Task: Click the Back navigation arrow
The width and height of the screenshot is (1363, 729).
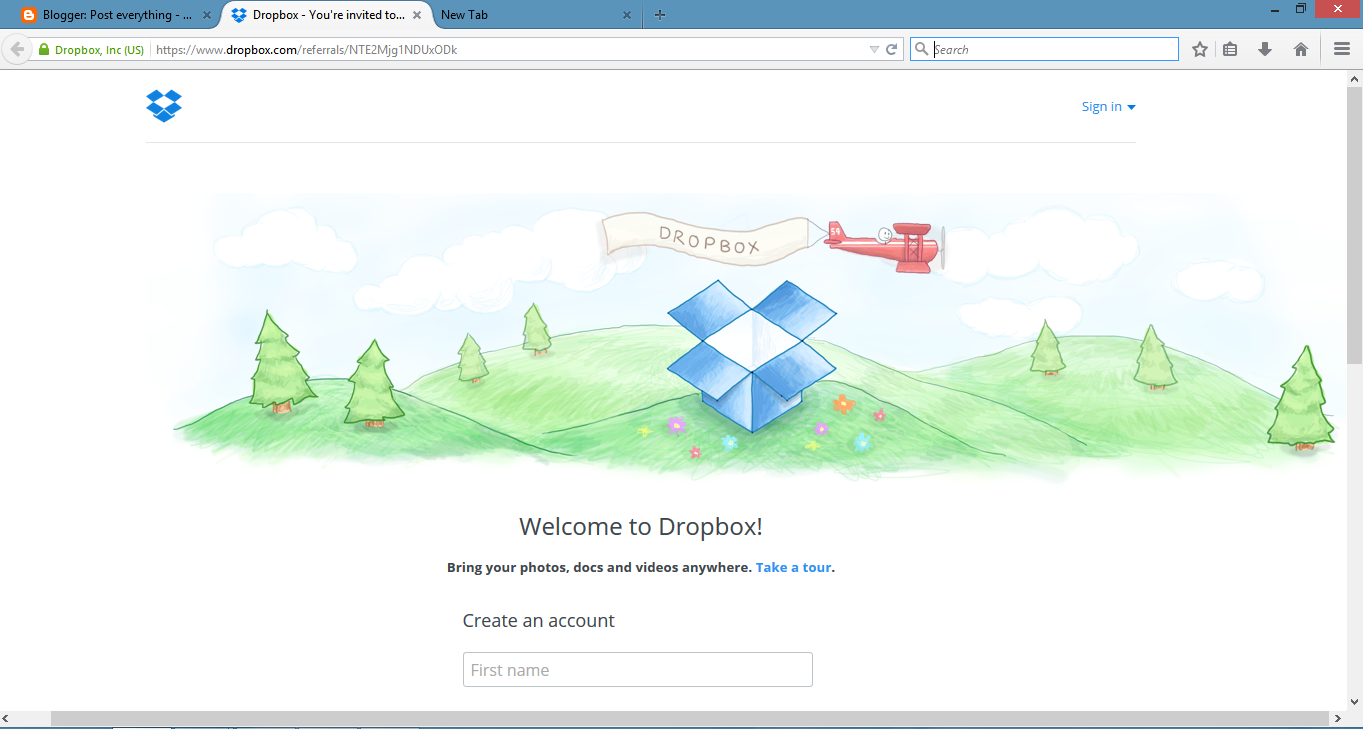Action: (17, 48)
